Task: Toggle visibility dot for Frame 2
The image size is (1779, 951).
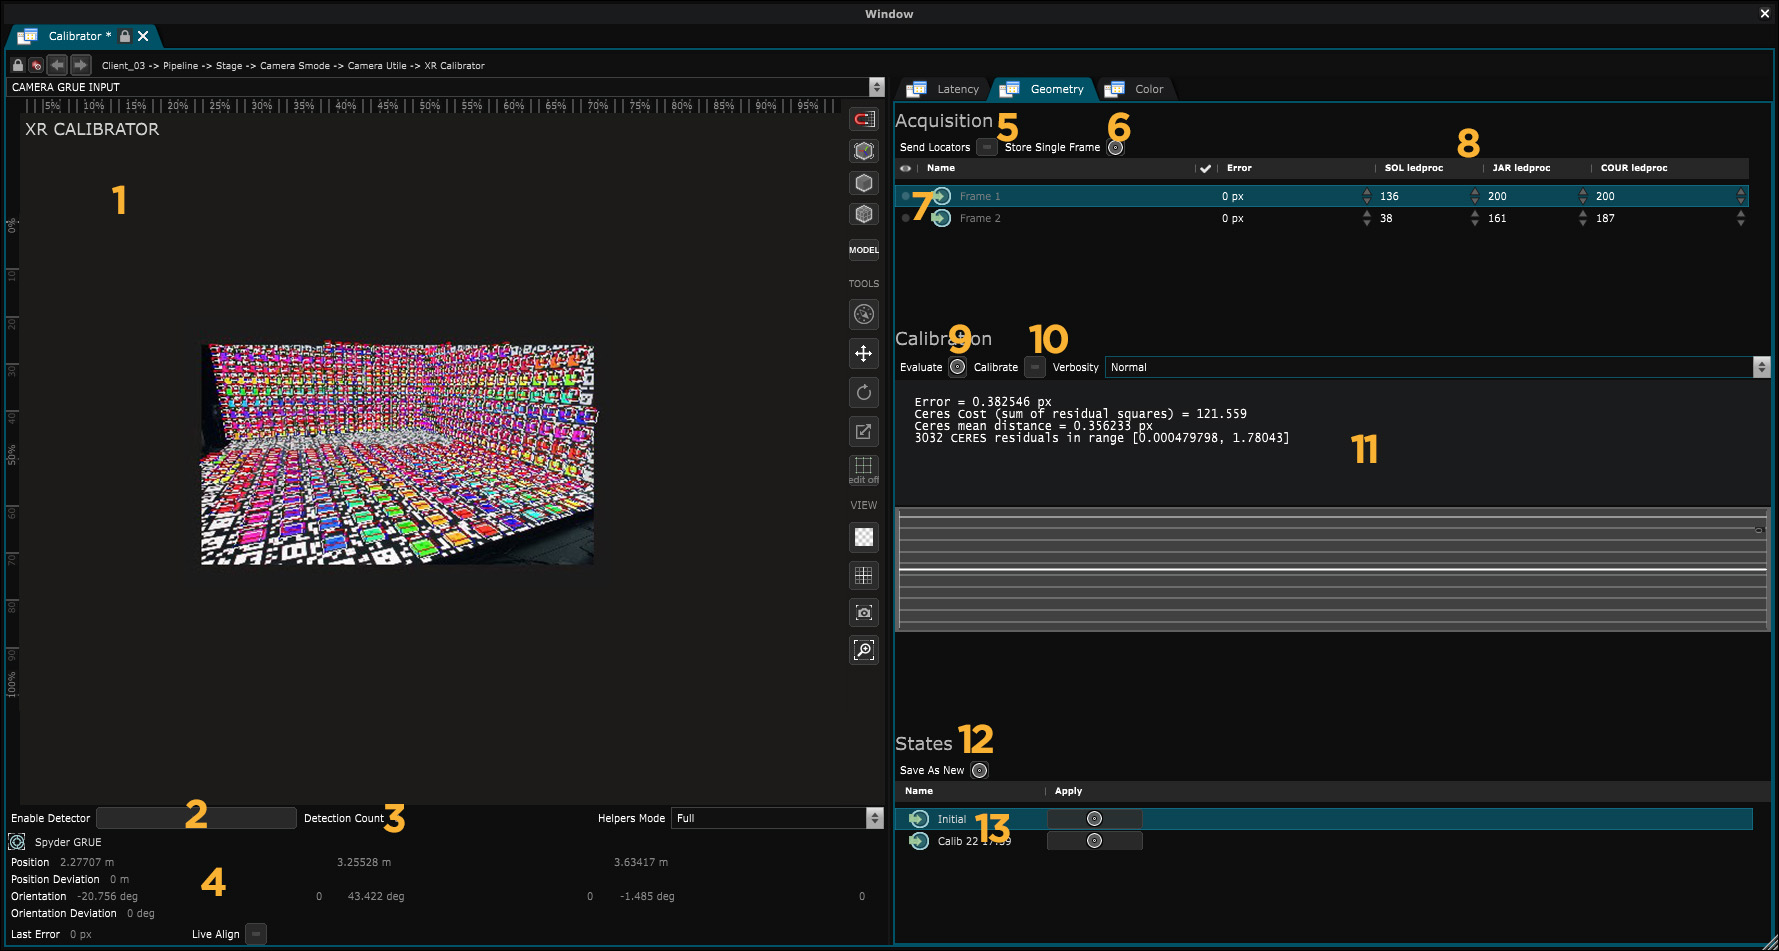Action: tap(906, 218)
